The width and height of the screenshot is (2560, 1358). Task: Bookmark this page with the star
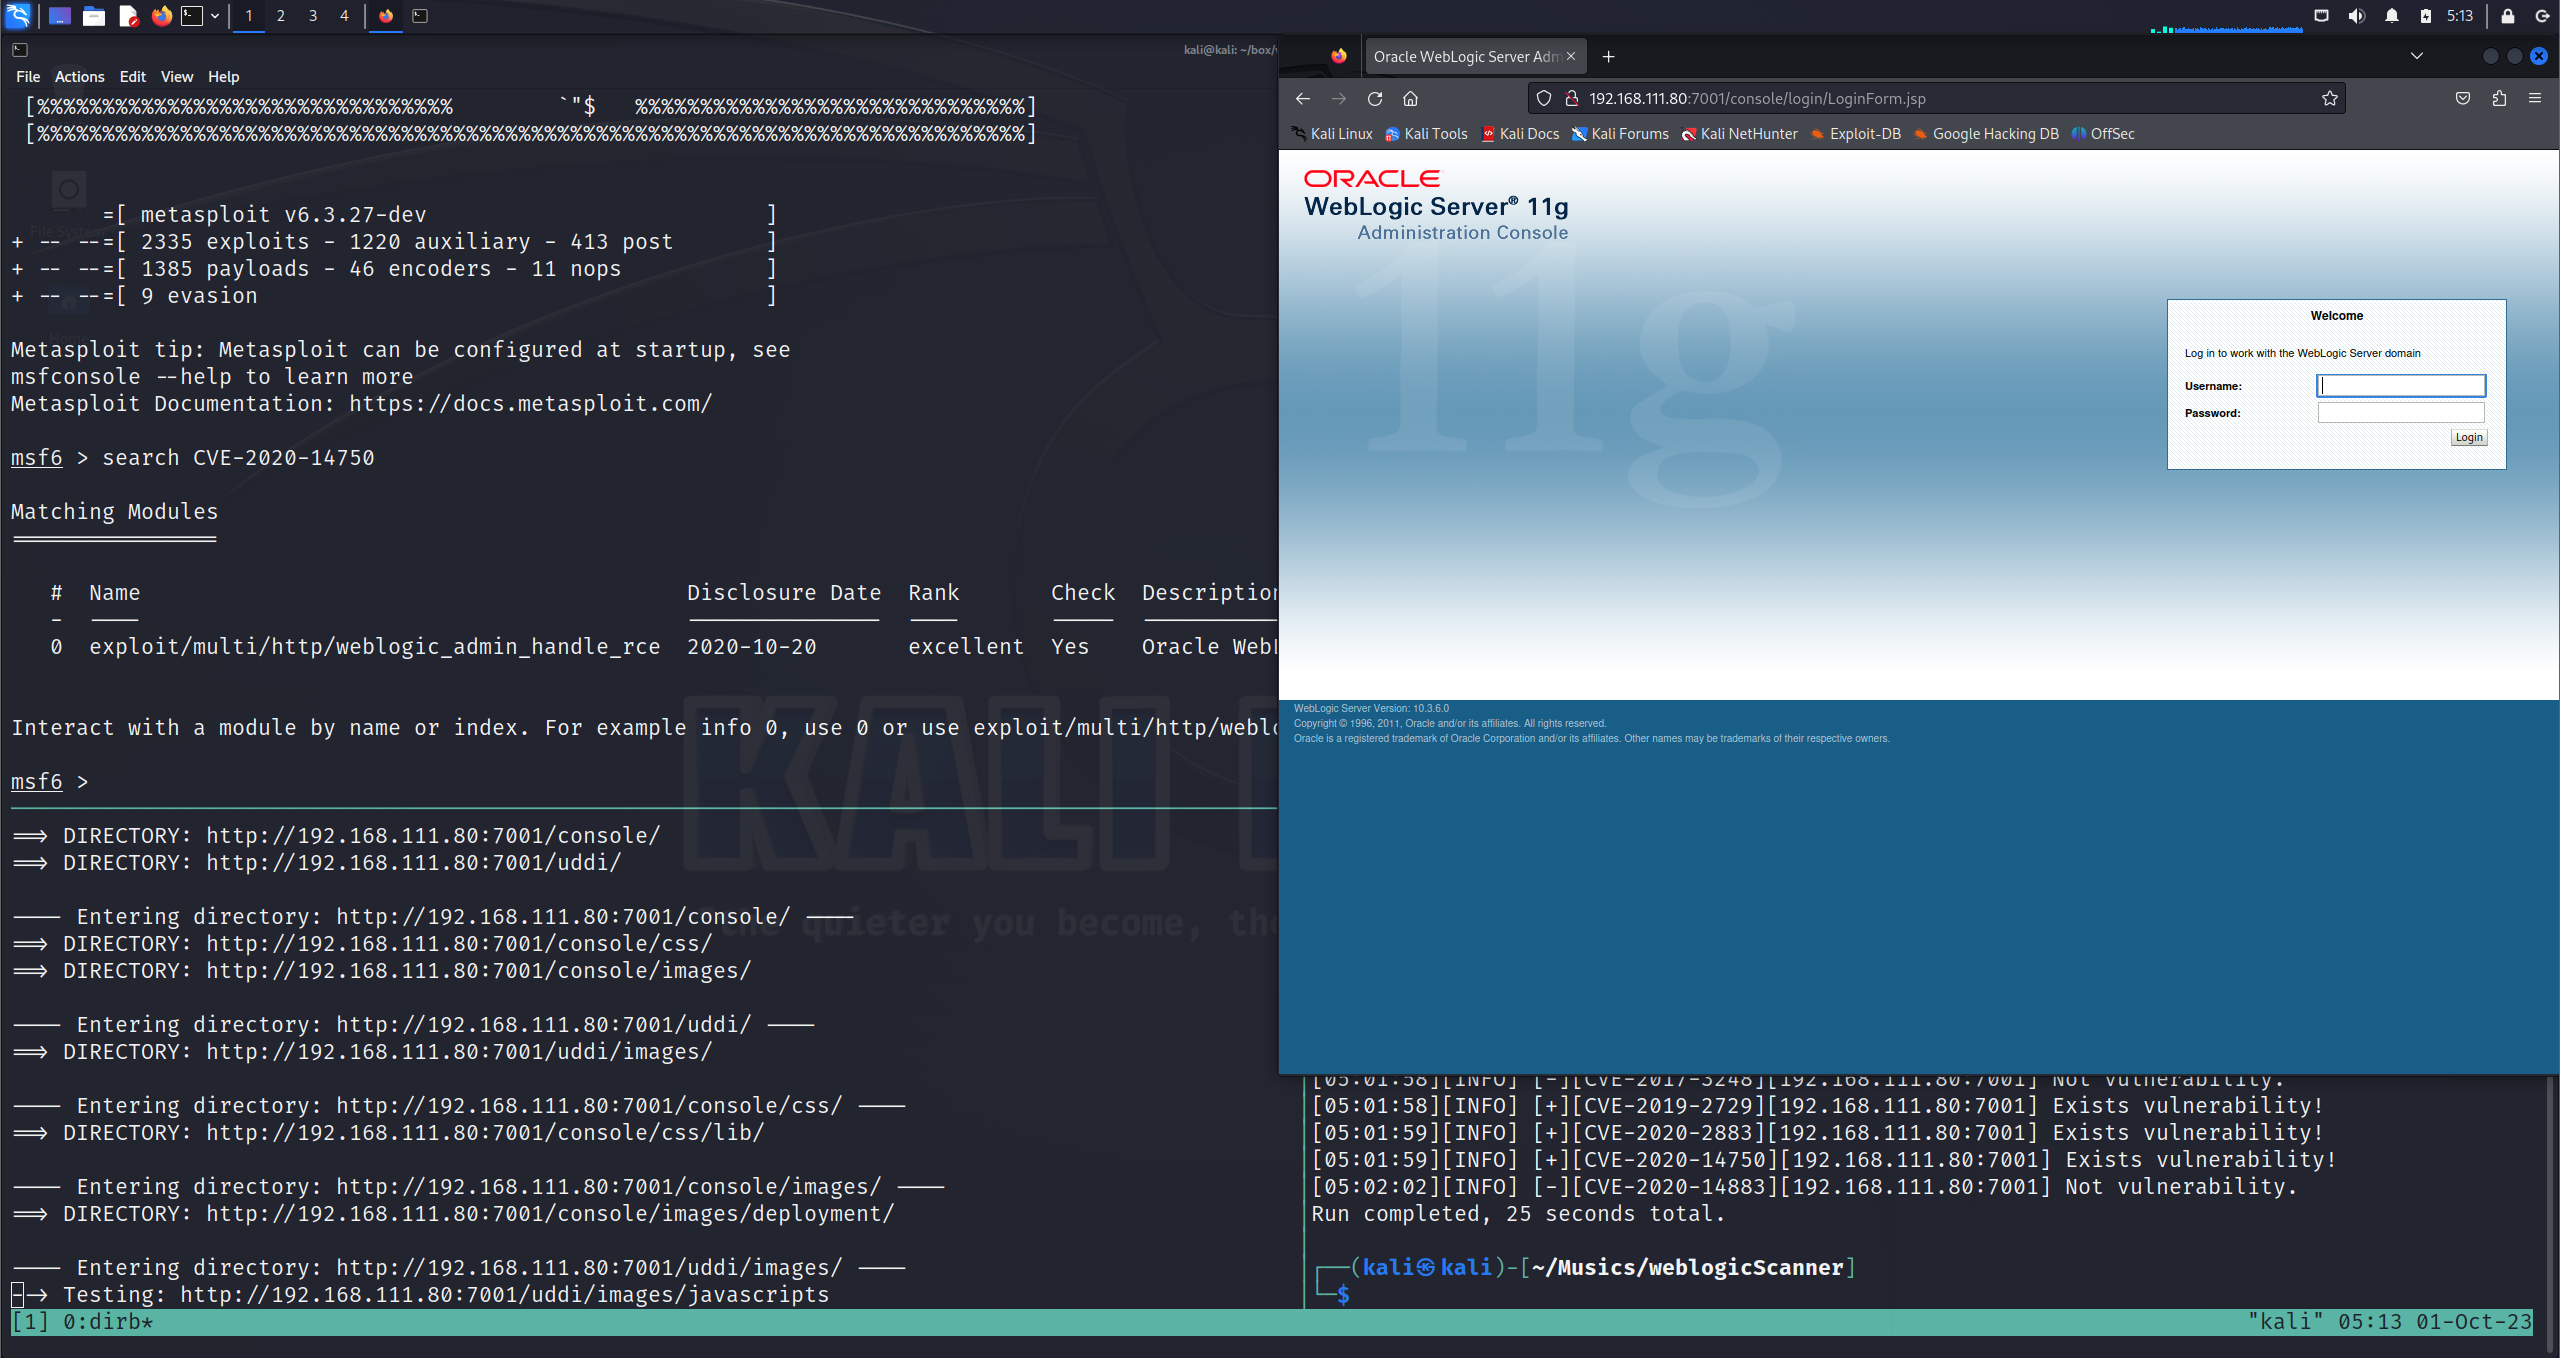point(2329,99)
